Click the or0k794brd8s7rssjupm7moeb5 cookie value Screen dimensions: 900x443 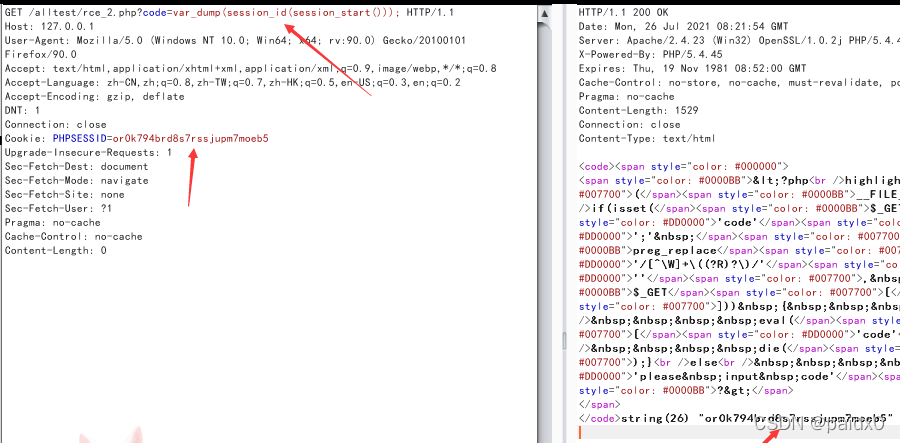point(191,138)
